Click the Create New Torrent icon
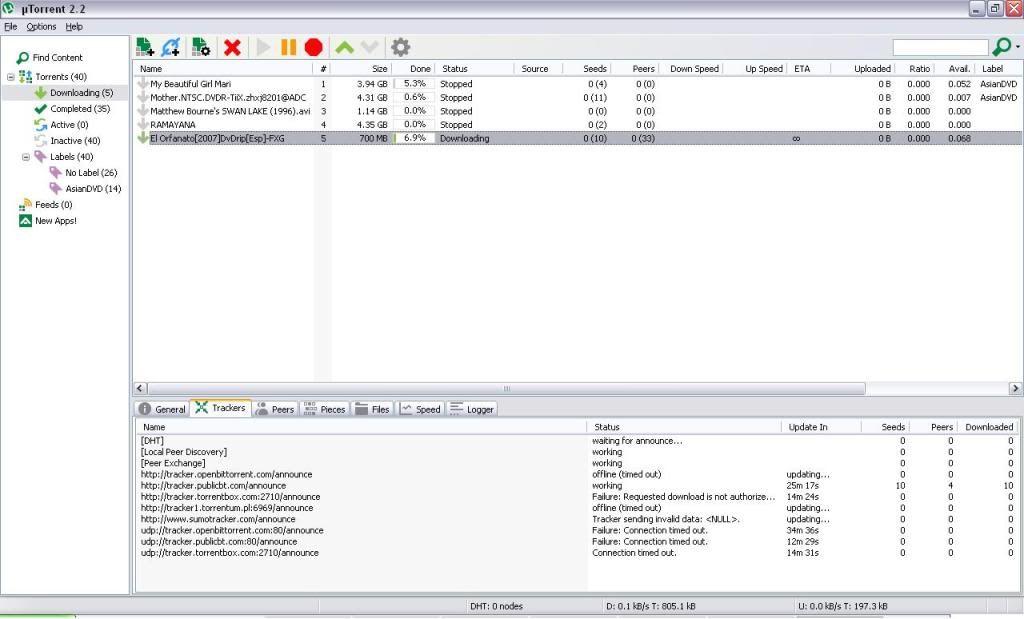Screen dimensions: 1024x619 coord(201,47)
